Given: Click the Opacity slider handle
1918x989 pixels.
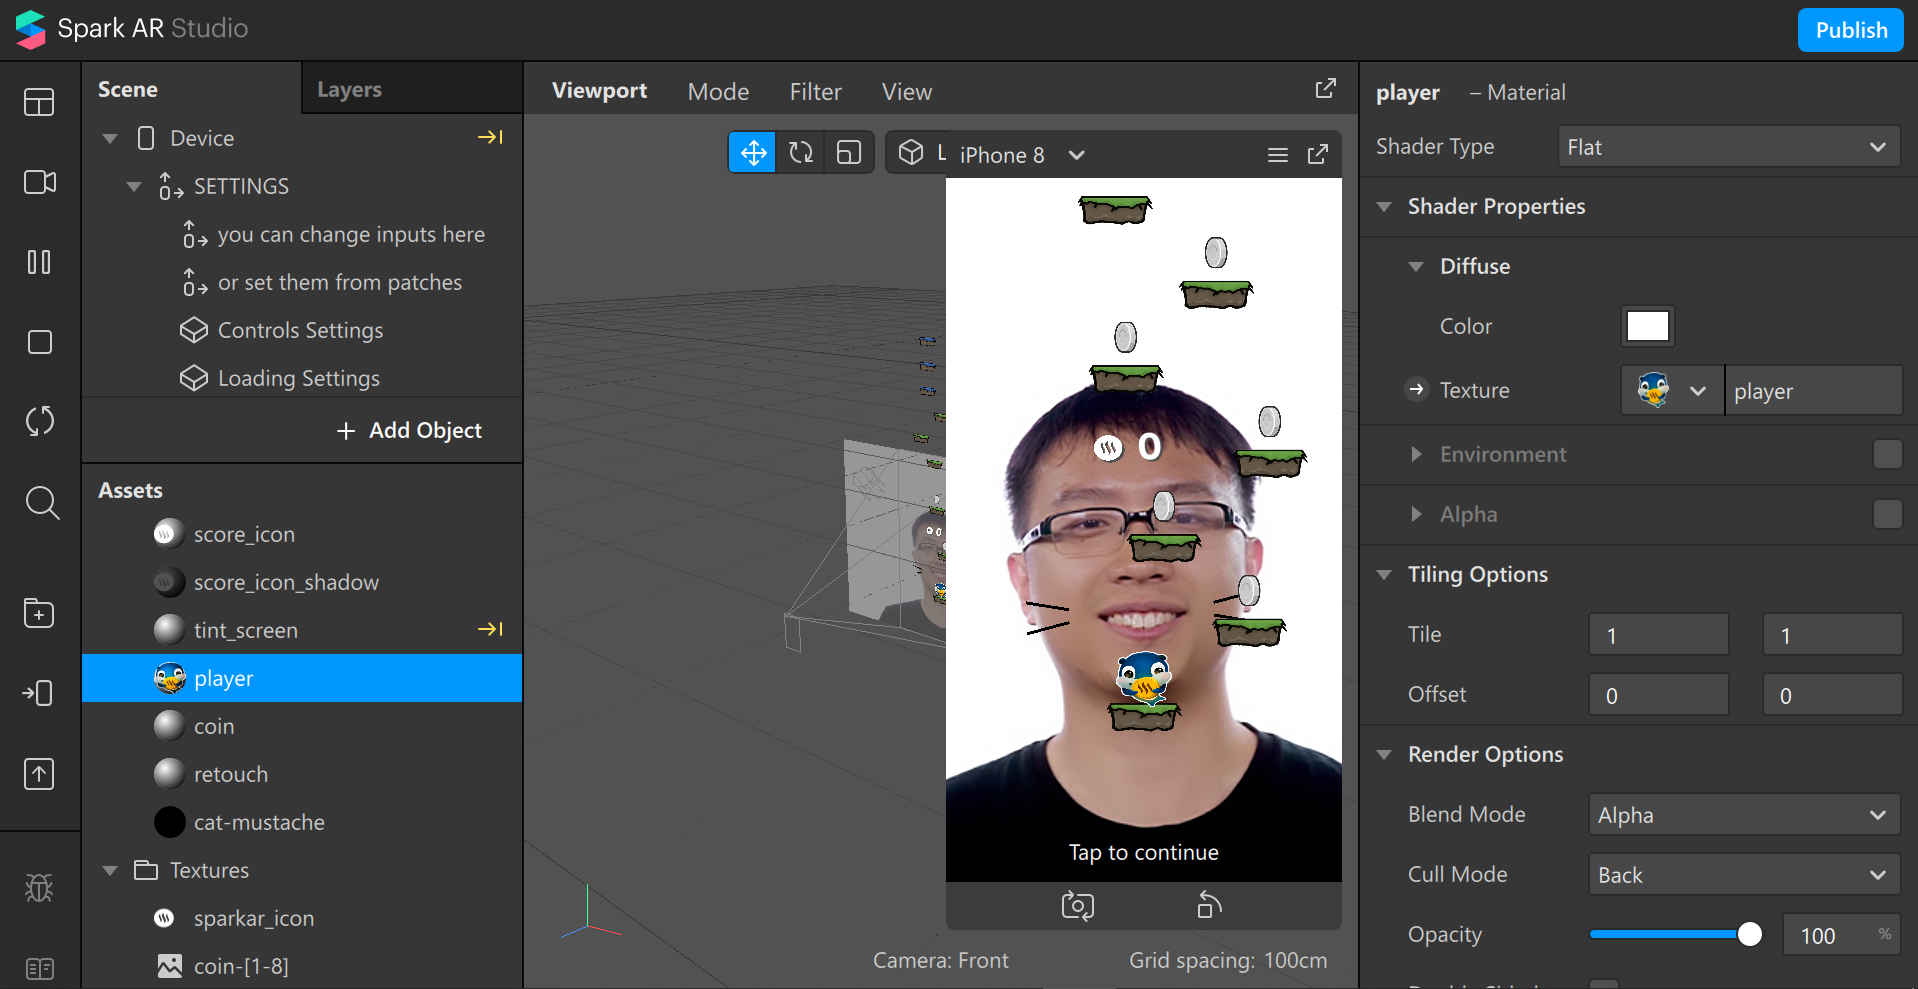Looking at the screenshot, I should coord(1749,934).
